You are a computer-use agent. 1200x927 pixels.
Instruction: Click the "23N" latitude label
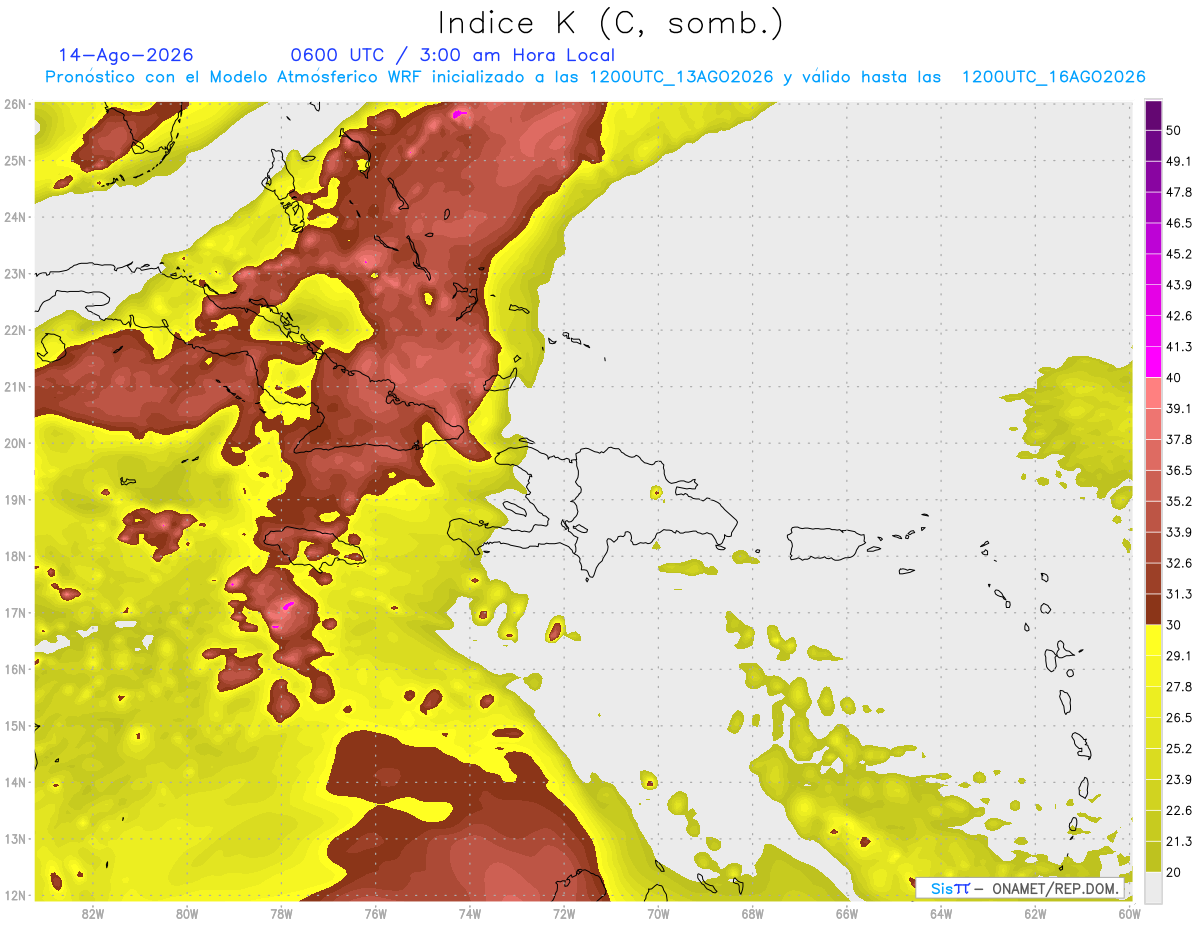(x=14, y=273)
